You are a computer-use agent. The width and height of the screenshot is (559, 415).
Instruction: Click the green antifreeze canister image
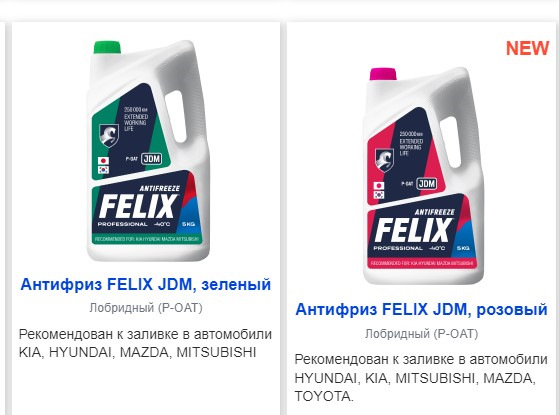tap(148, 150)
